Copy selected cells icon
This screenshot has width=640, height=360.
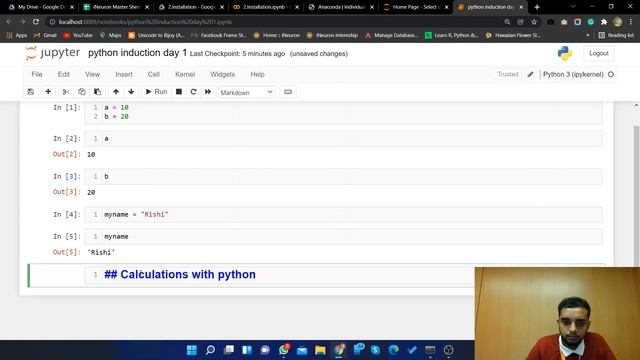coord(82,92)
